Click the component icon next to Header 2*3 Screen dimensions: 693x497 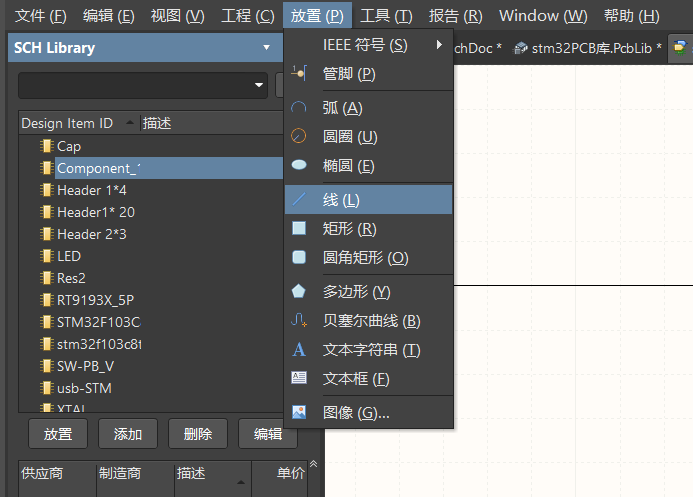[46, 234]
